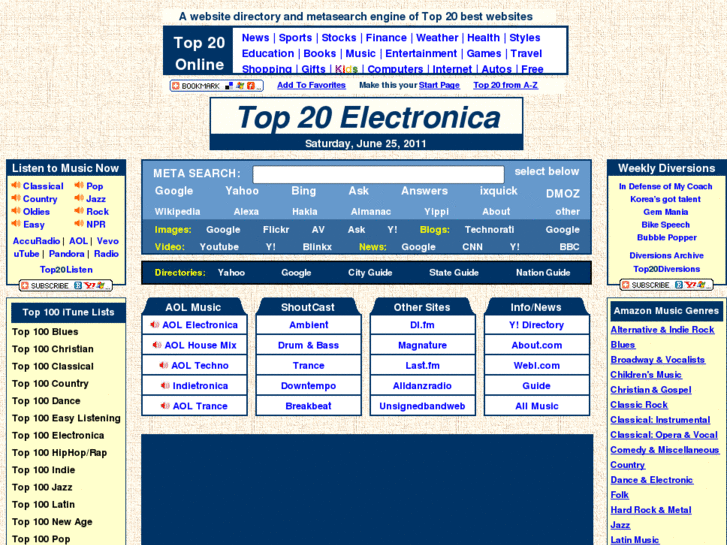This screenshot has height=545, width=727.
Task: Click the speaker icon beside Rock
Action: click(79, 211)
